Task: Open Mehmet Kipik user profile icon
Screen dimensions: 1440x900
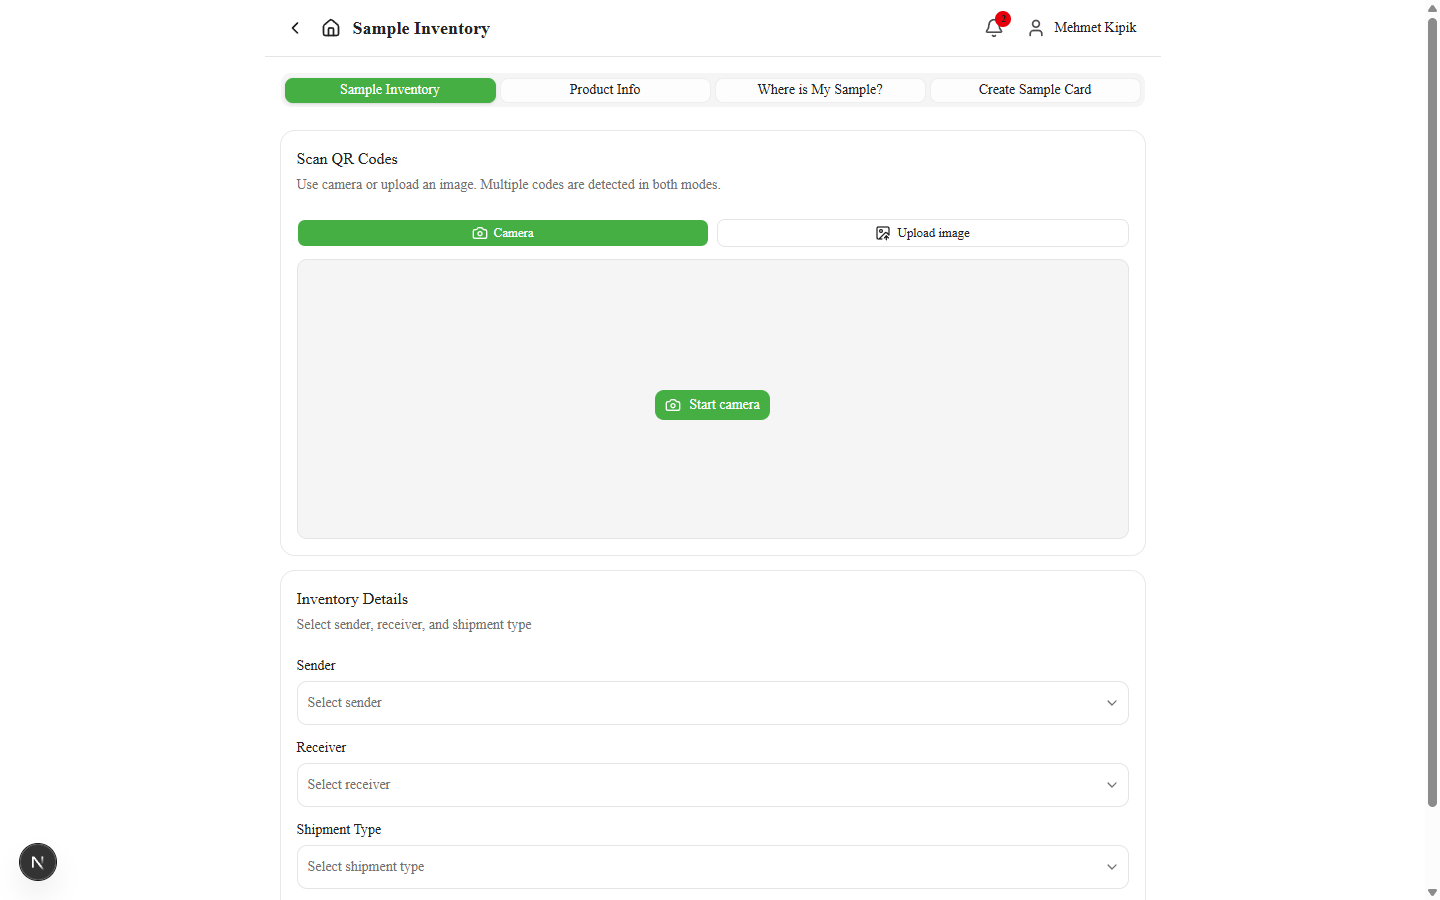Action: [1036, 28]
